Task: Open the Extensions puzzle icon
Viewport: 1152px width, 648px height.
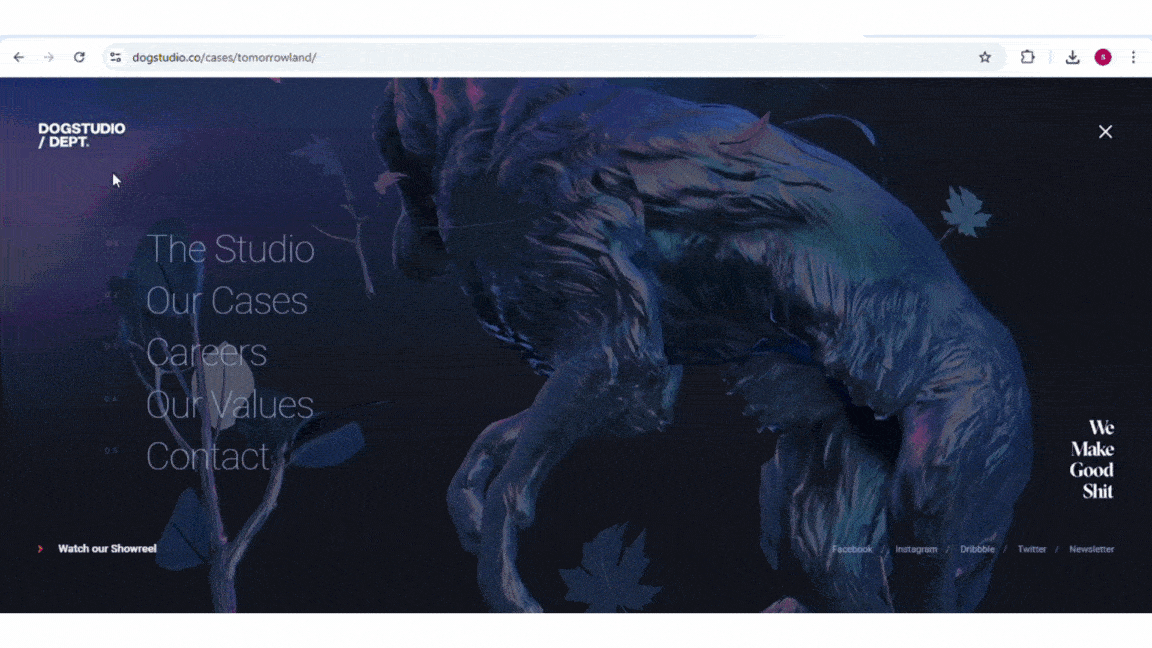Action: (1027, 57)
